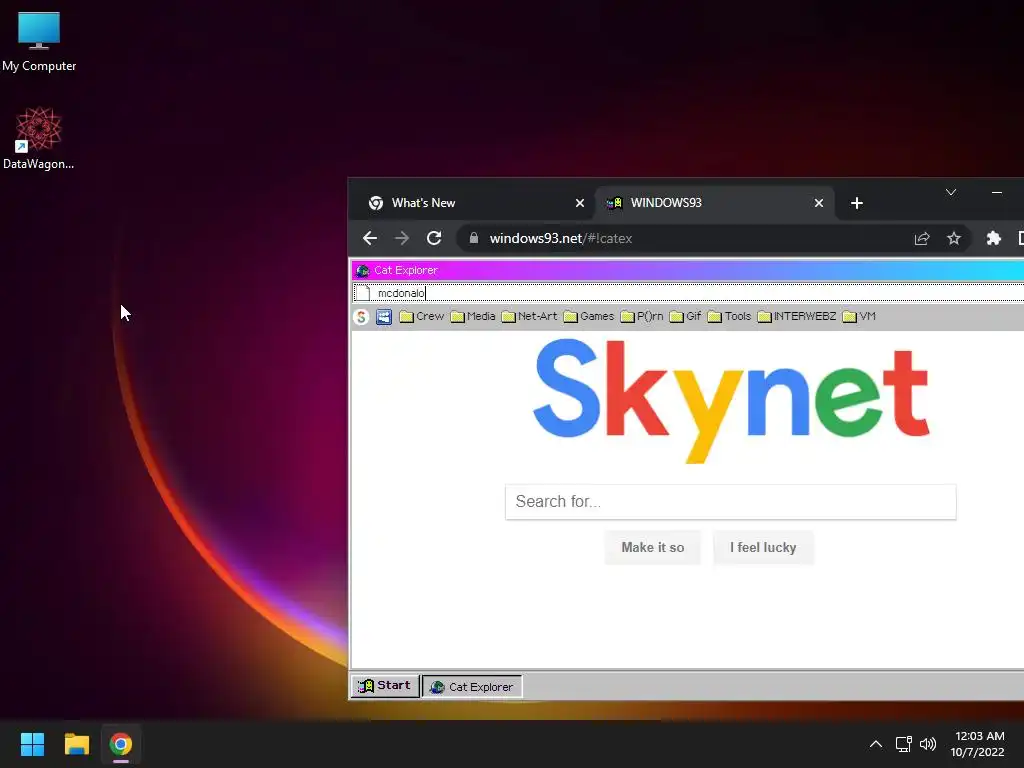Open network status tray icon
Screen dimensions: 1024x768
(x=904, y=744)
